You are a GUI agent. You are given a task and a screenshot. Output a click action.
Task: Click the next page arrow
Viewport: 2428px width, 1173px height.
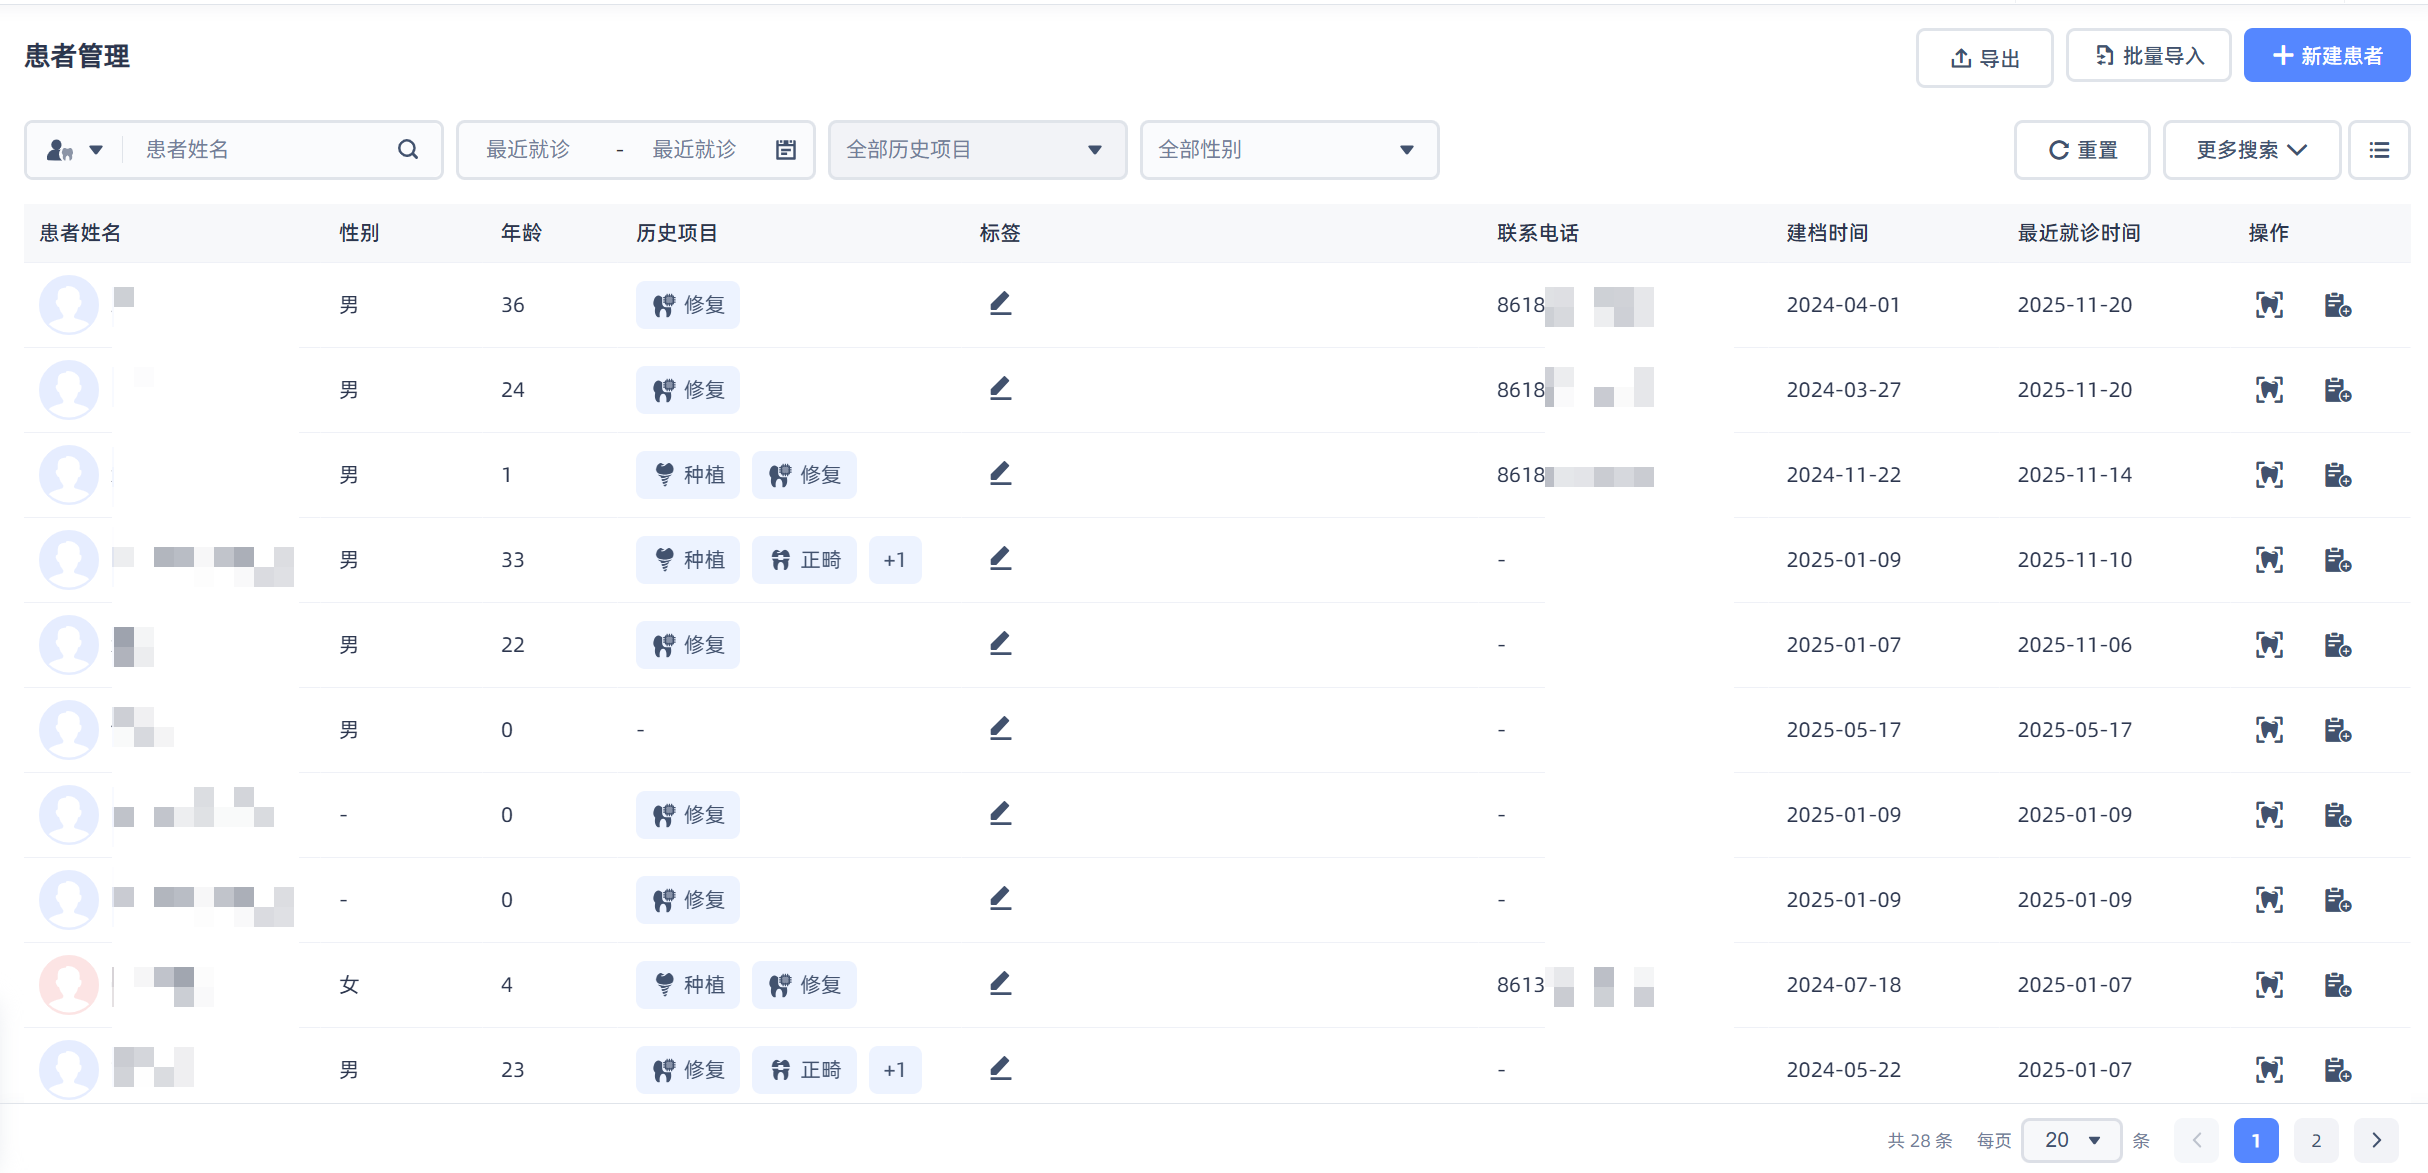[2376, 1140]
